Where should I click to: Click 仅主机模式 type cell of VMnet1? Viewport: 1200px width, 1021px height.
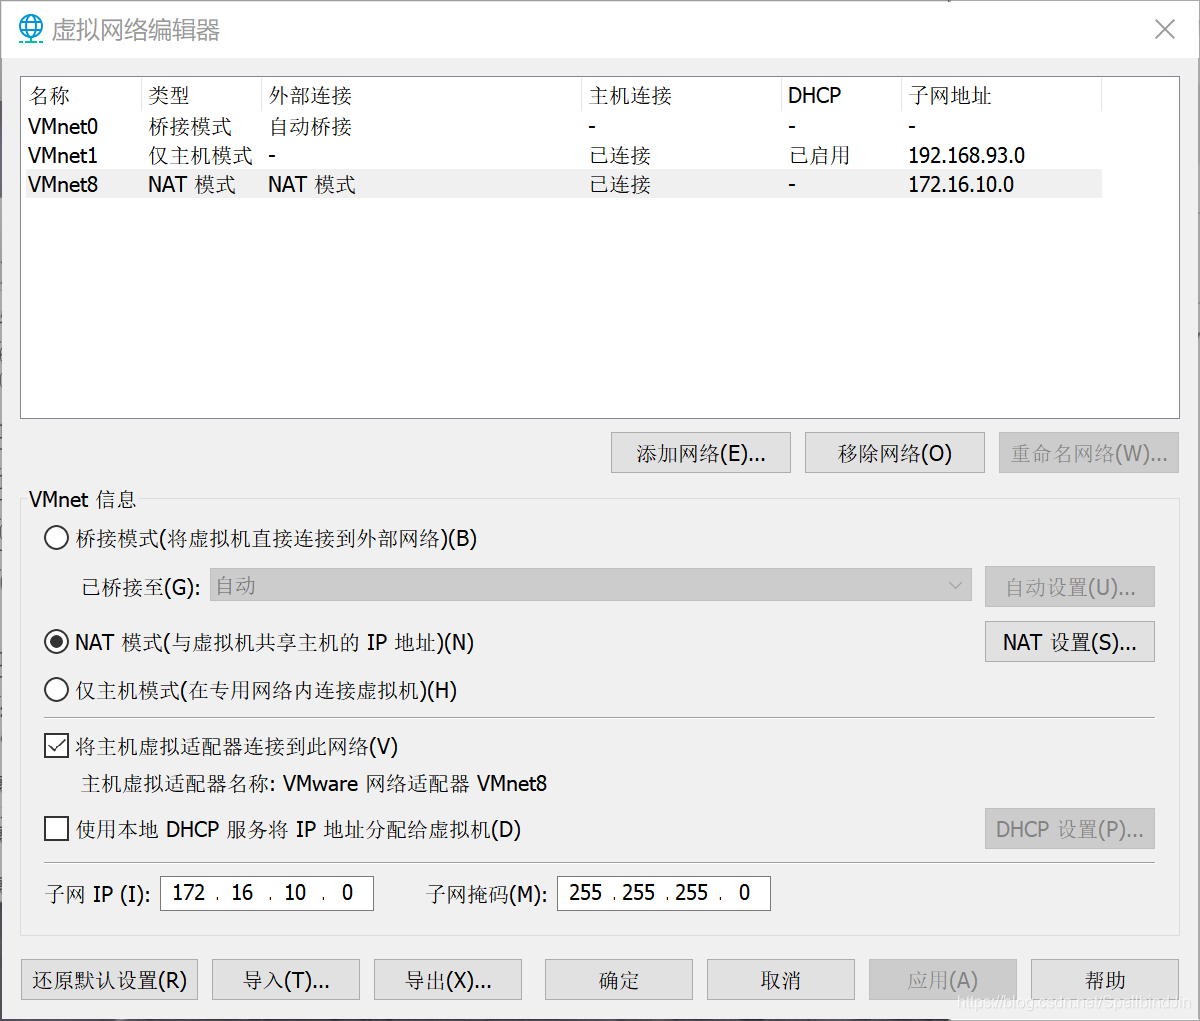[200, 155]
